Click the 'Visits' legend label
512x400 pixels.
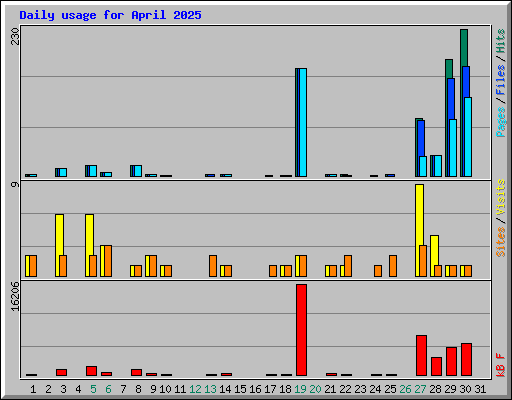click(501, 198)
